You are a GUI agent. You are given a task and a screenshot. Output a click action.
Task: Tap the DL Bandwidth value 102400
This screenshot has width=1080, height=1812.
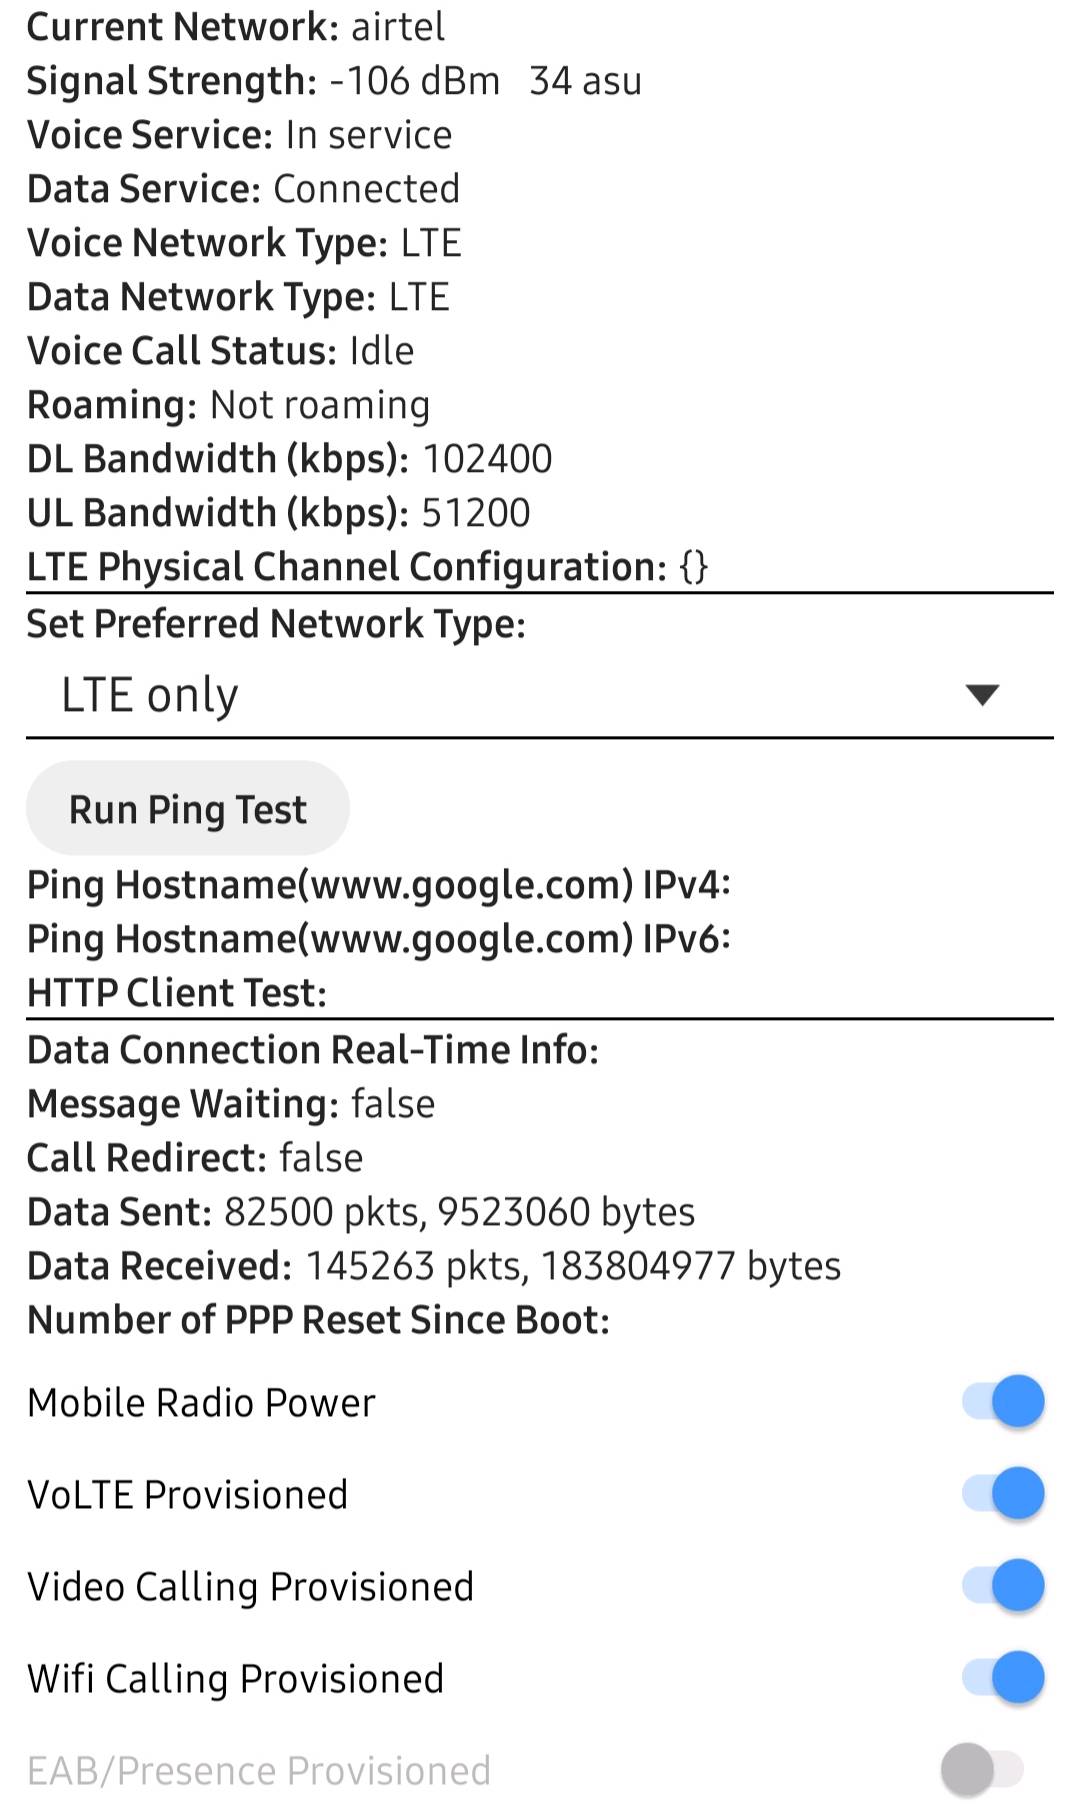487,459
